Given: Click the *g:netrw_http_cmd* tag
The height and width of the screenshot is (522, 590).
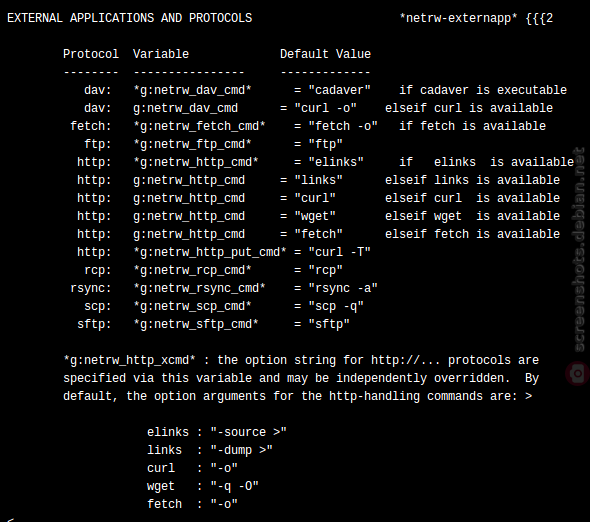Looking at the screenshot, I should point(196,162).
